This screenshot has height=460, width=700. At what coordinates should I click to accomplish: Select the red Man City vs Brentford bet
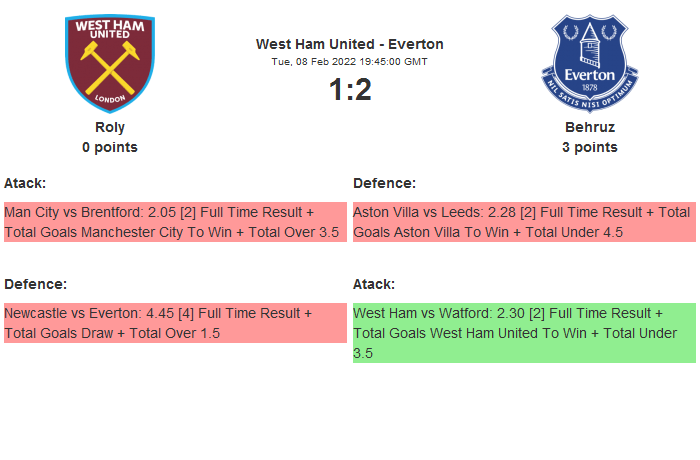point(175,222)
